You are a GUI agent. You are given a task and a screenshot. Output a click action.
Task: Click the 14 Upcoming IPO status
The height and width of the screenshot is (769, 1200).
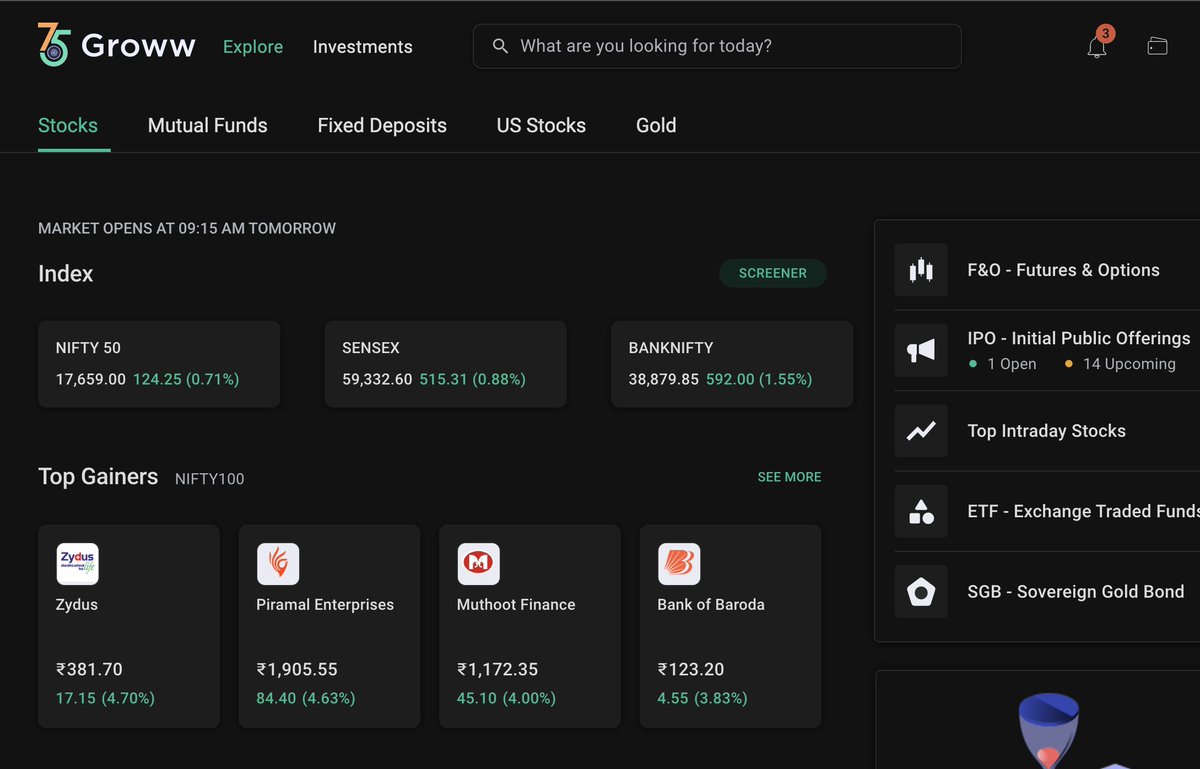tap(1120, 364)
